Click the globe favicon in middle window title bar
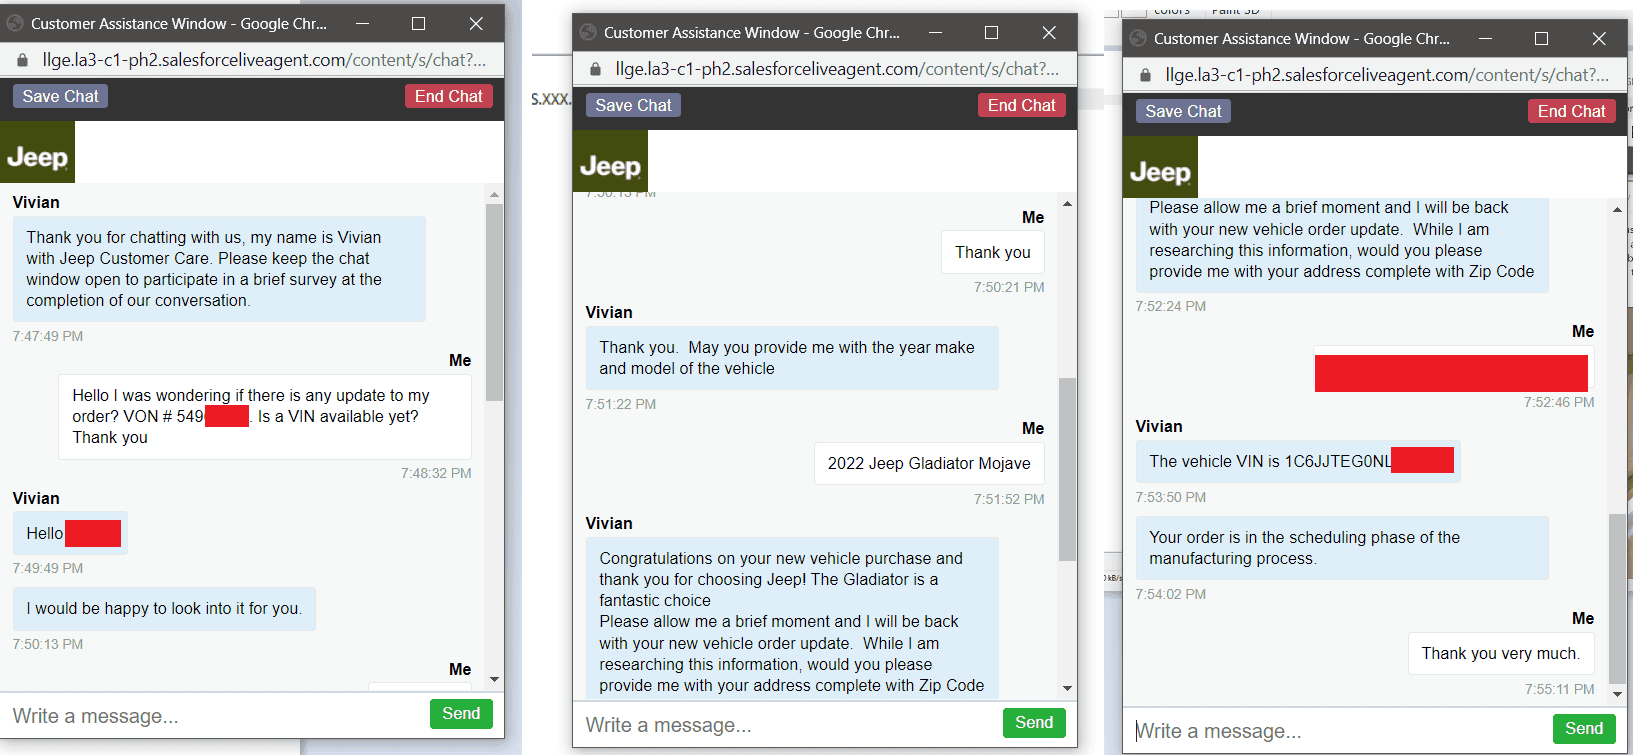The image size is (1633, 755). (588, 32)
